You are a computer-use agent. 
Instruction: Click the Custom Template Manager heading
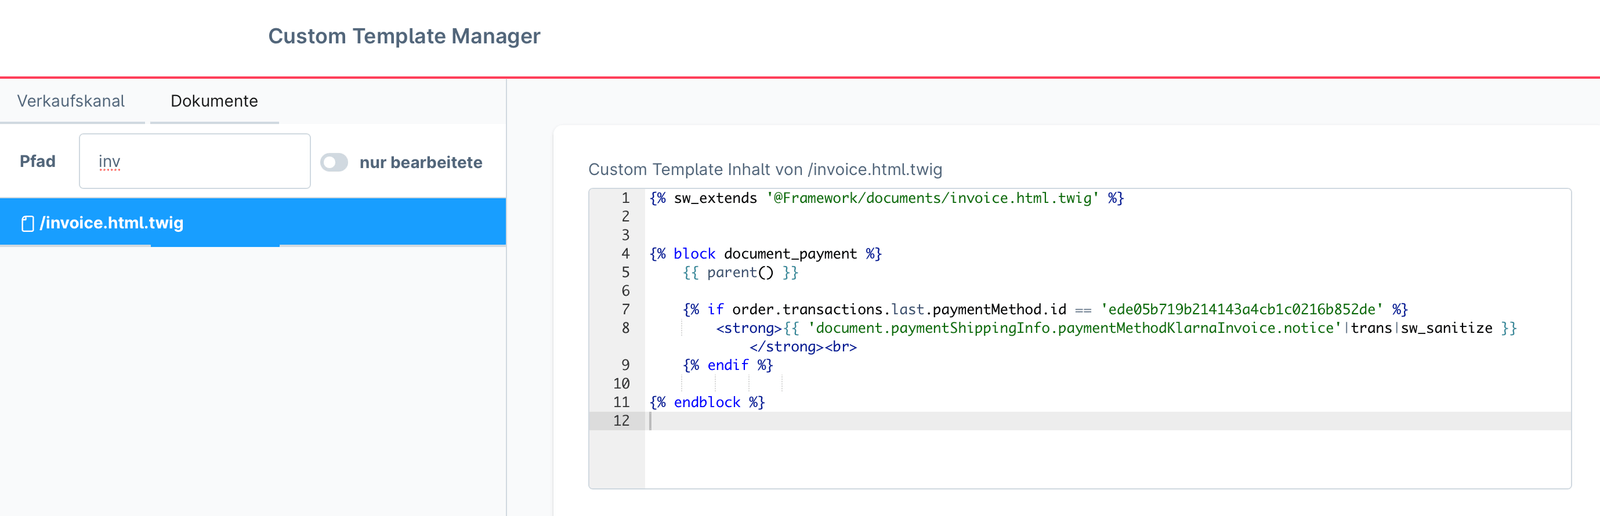click(x=404, y=36)
